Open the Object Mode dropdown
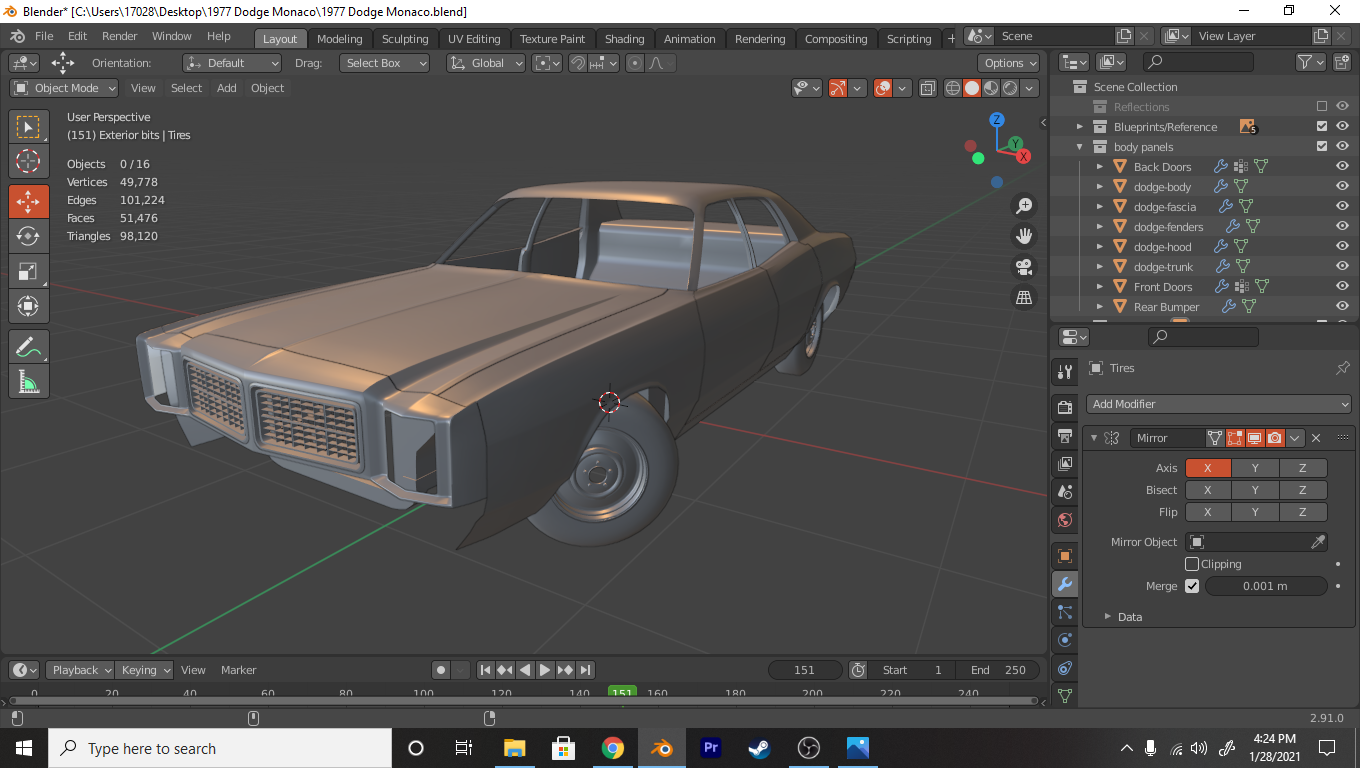1360x768 pixels. (x=64, y=88)
